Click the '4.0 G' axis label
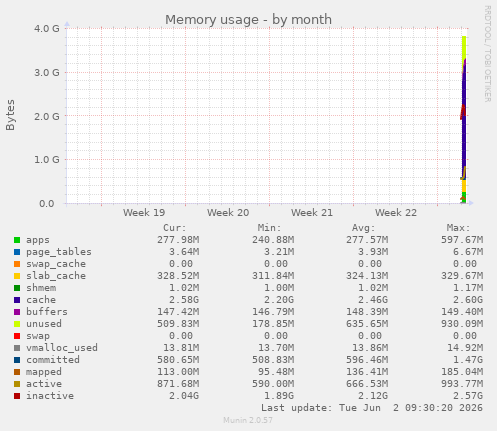497x431 pixels. coord(47,28)
